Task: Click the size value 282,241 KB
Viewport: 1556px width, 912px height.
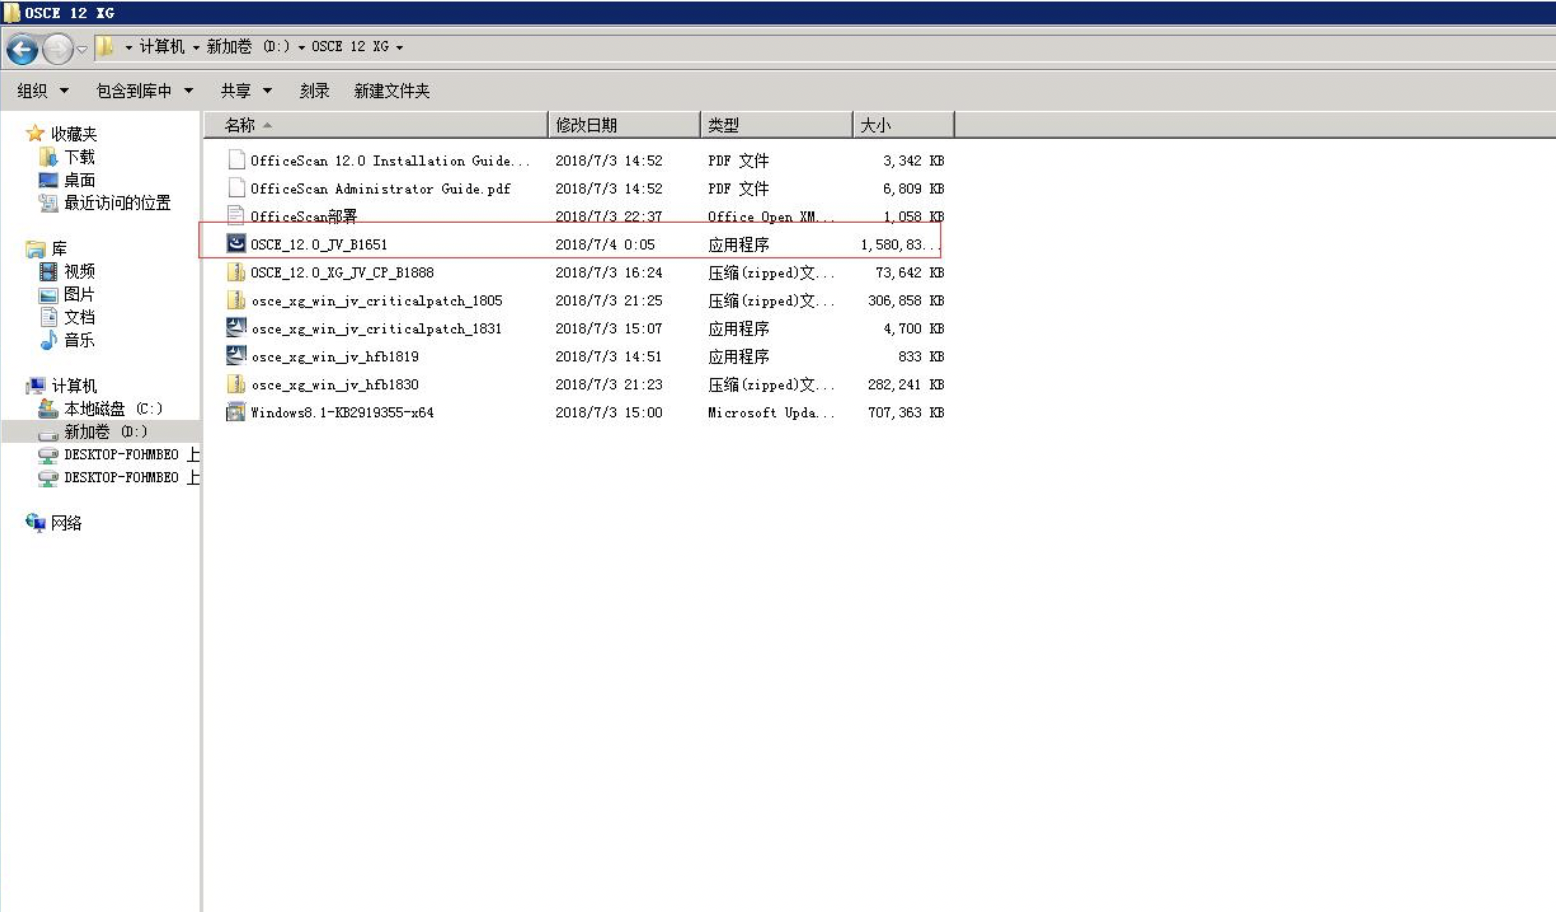Action: (x=906, y=384)
